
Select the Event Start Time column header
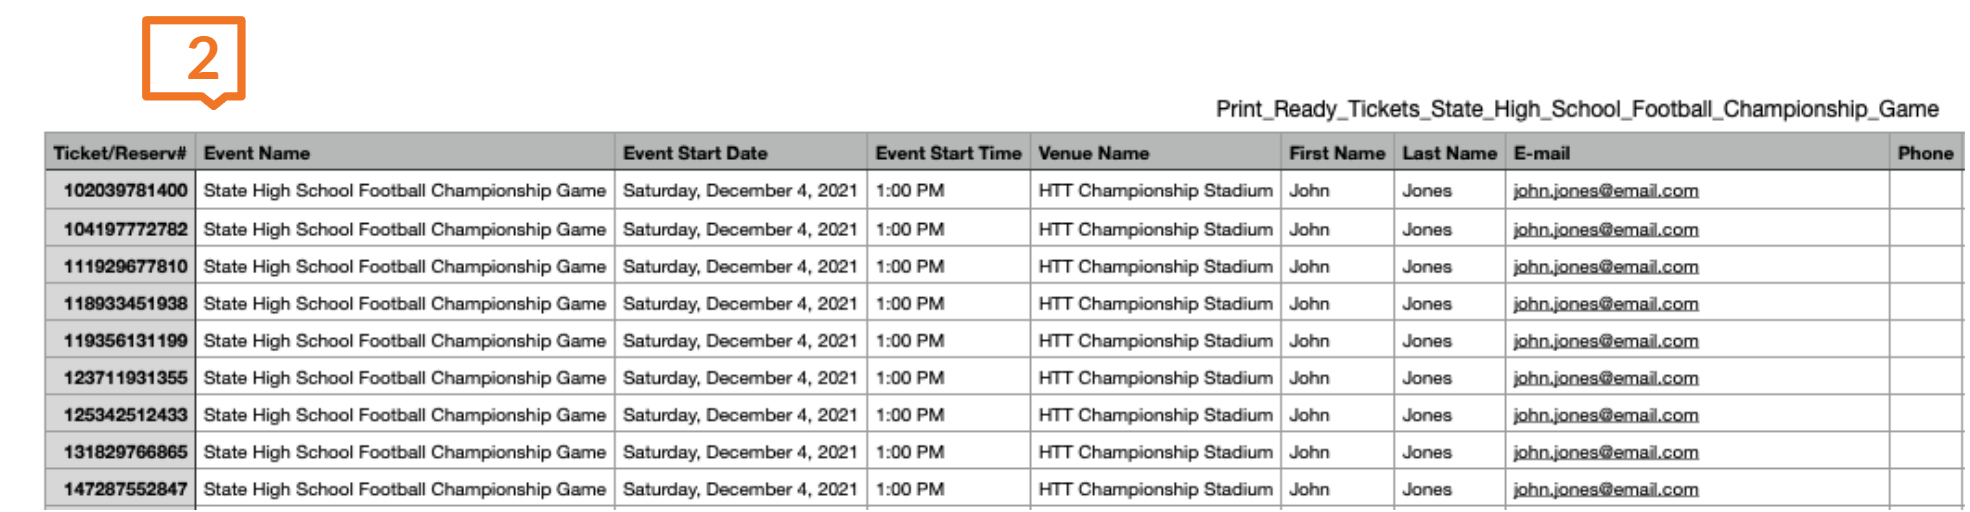949,153
